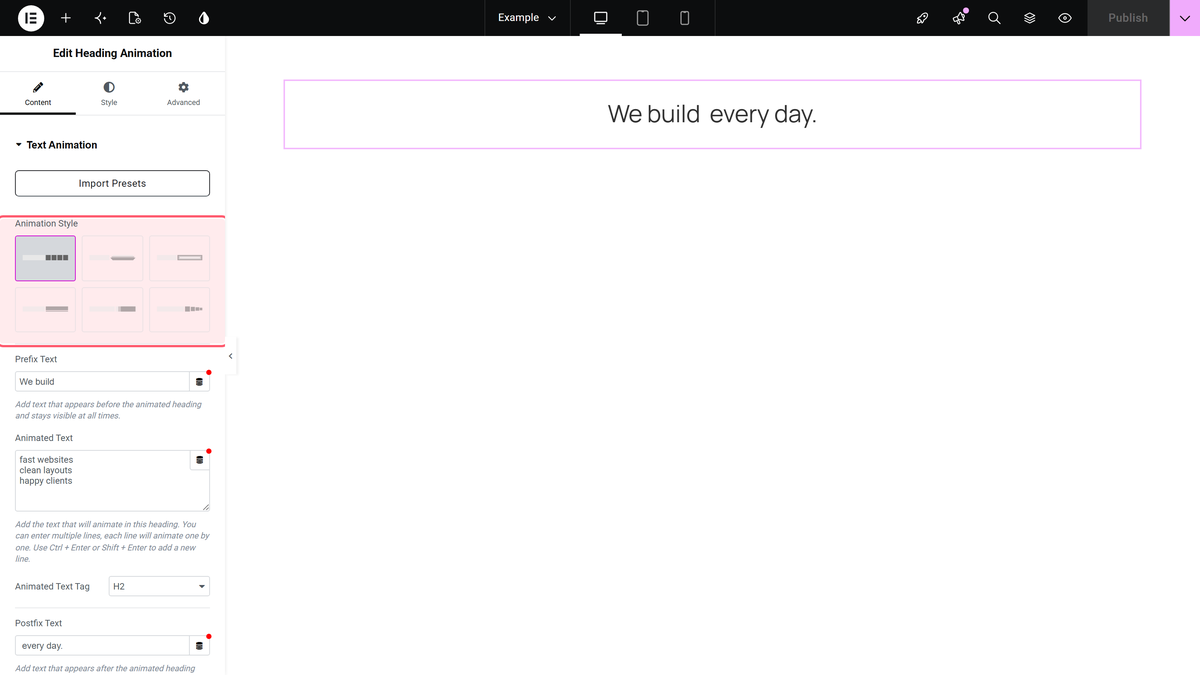Switch to the Style tab
Viewport: 1200px width, 675px height.
pos(109,94)
